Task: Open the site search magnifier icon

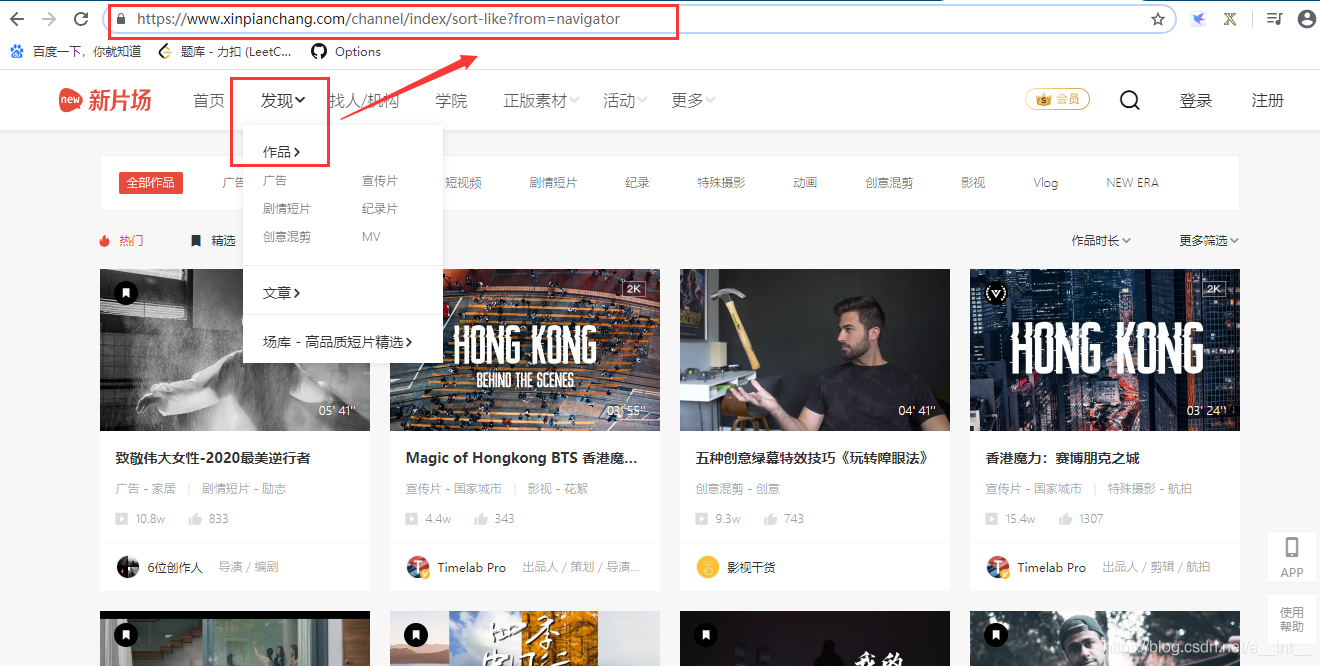Action: click(x=1129, y=100)
